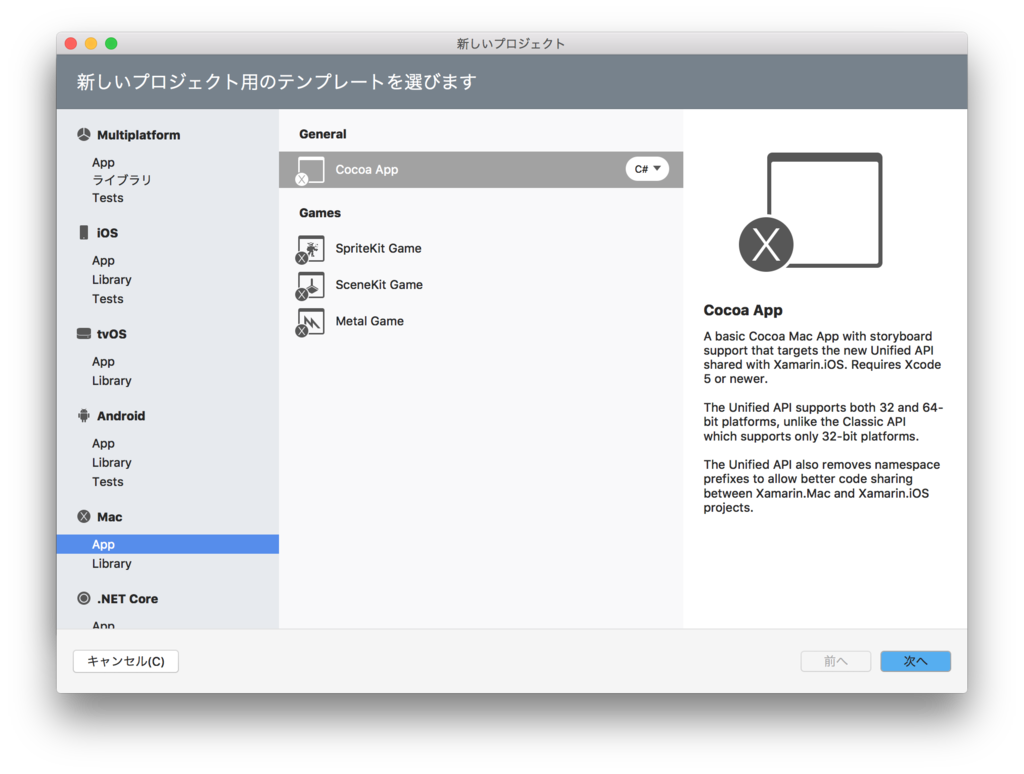Click the Cocoa App title in description
The image size is (1024, 774).
click(x=743, y=310)
